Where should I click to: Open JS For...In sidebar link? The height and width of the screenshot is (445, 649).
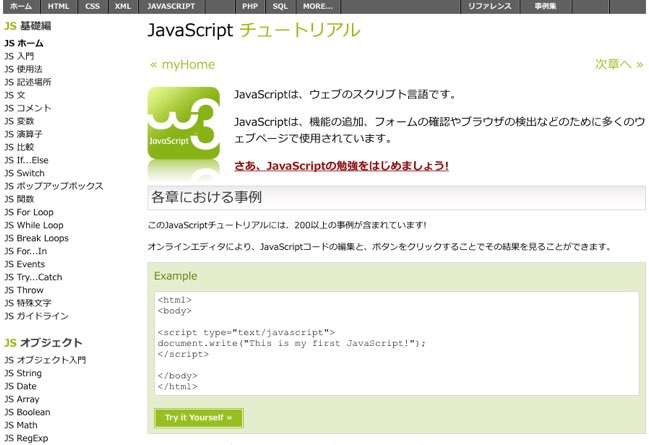click(x=26, y=251)
